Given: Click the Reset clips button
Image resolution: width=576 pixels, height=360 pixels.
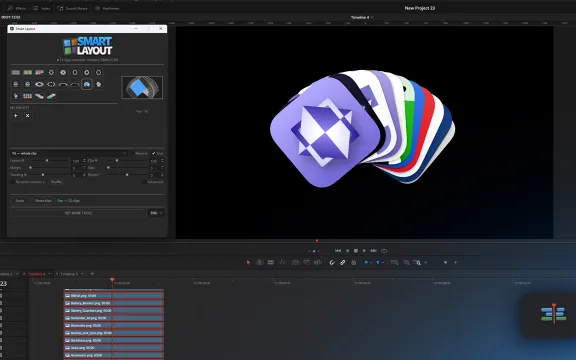Looking at the screenshot, I should point(43,201).
